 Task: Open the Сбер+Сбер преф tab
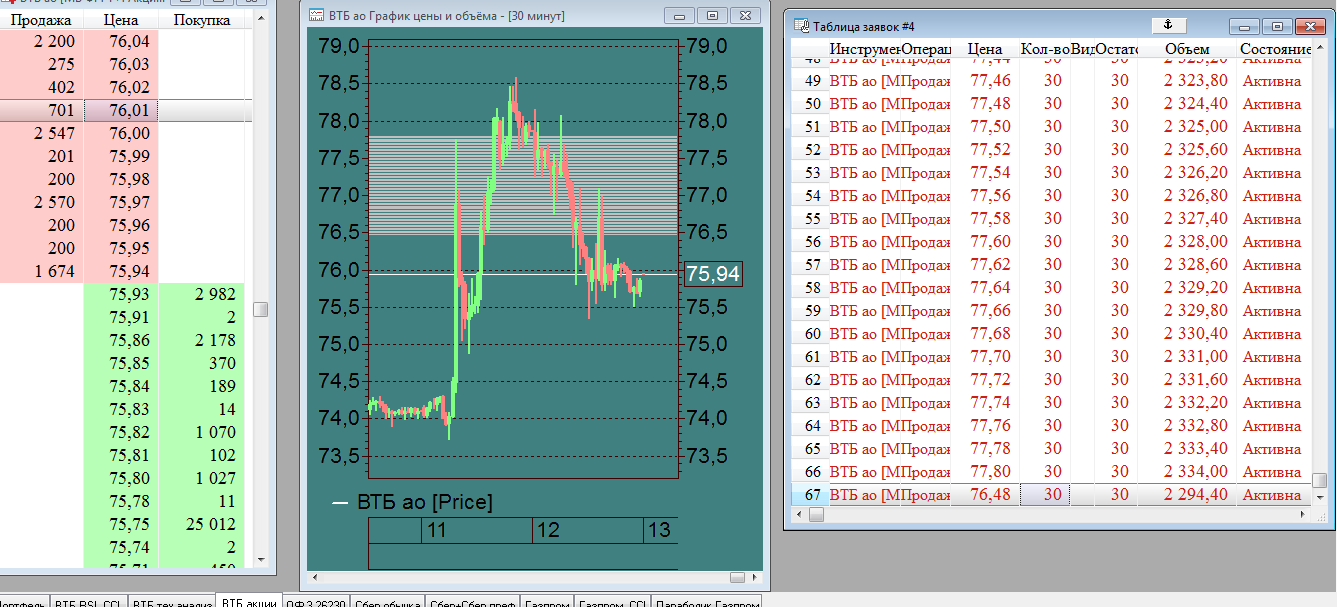474,603
